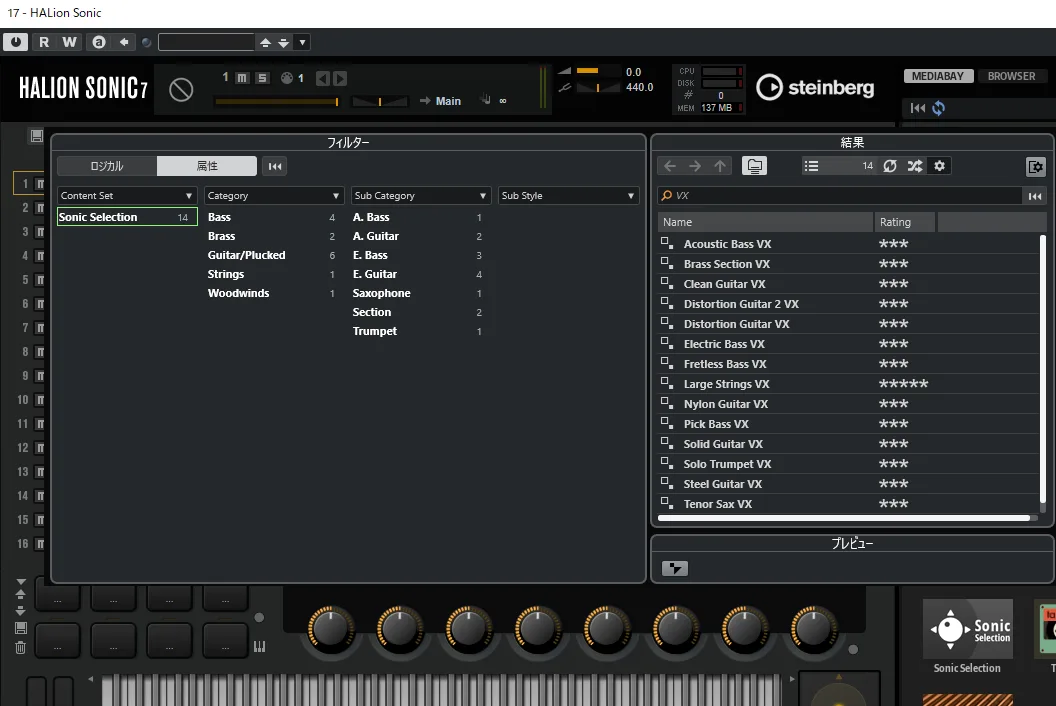Go forward in results navigation
Image resolution: width=1056 pixels, height=706 pixels.
695,166
